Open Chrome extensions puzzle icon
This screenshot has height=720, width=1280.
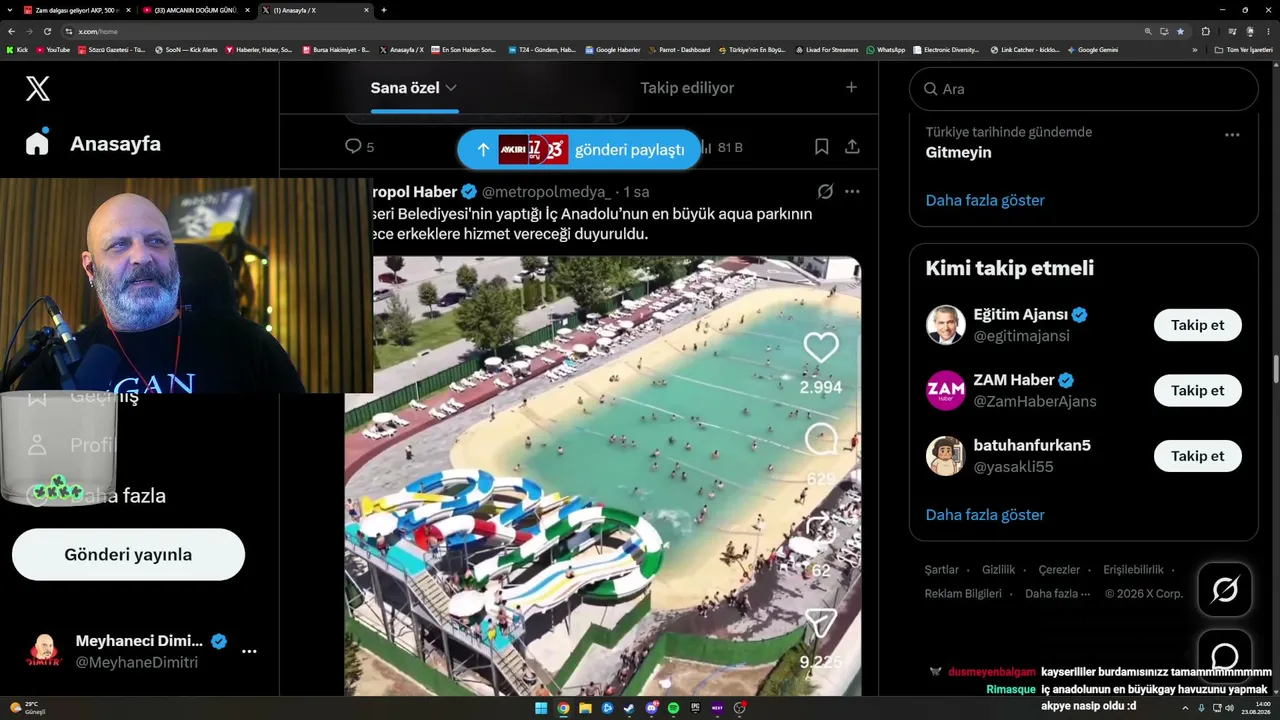[x=1205, y=31]
